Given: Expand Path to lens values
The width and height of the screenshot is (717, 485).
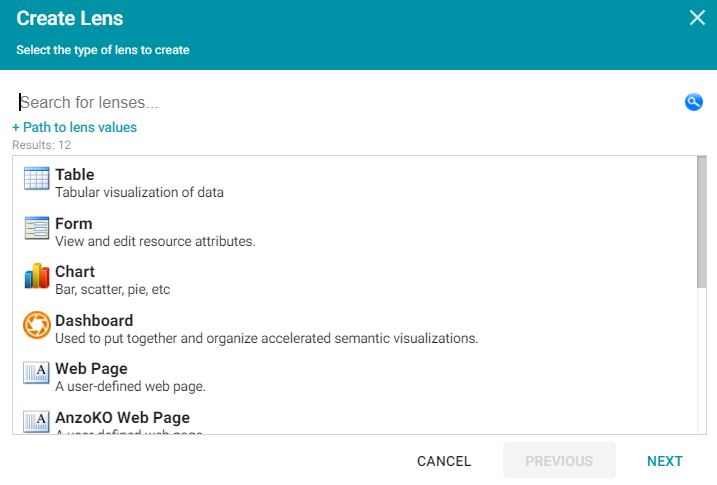Looking at the screenshot, I should 75,127.
